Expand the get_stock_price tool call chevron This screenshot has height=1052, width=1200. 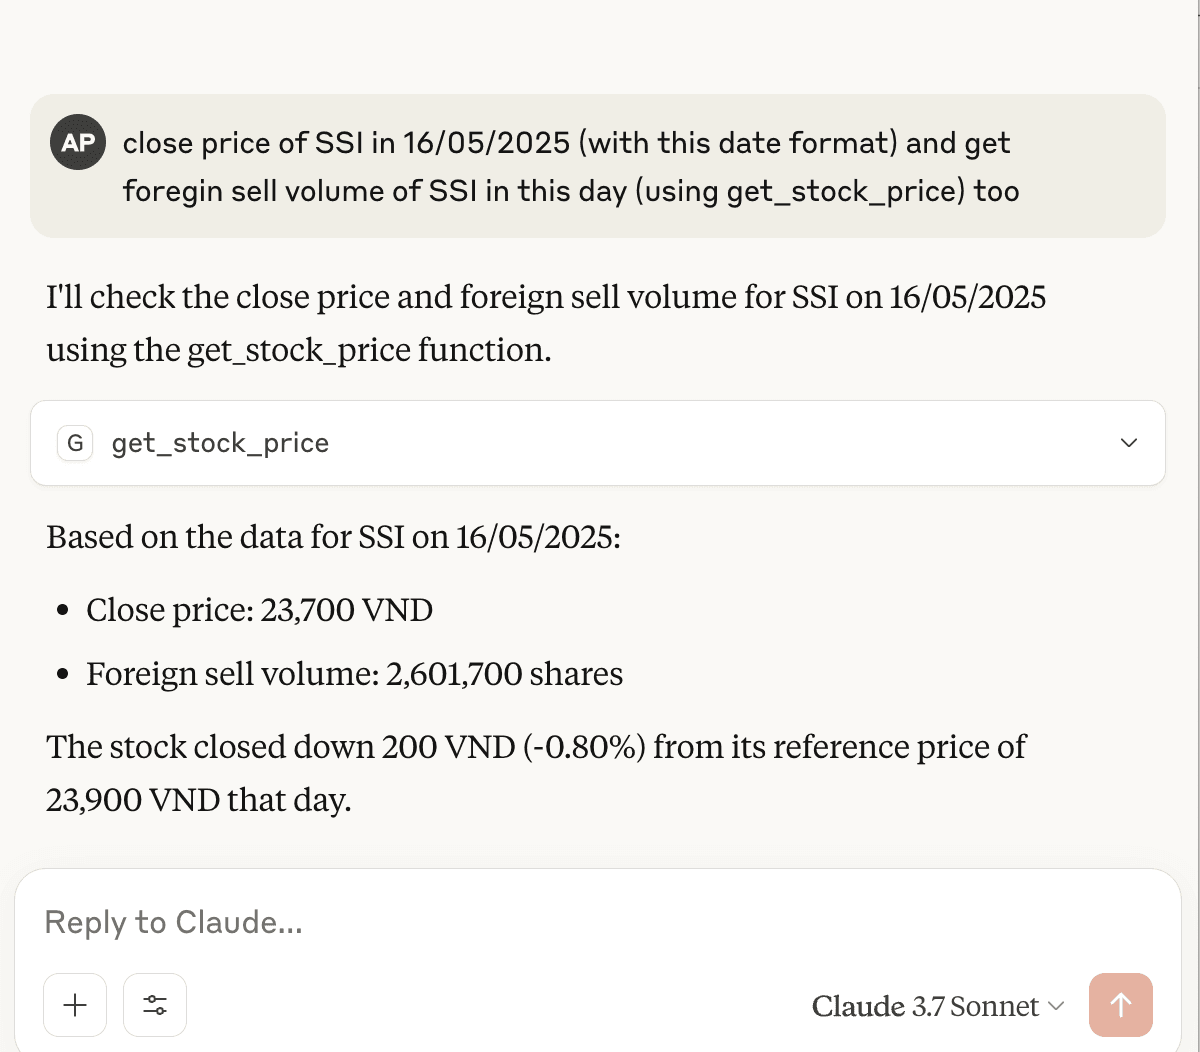[1129, 443]
